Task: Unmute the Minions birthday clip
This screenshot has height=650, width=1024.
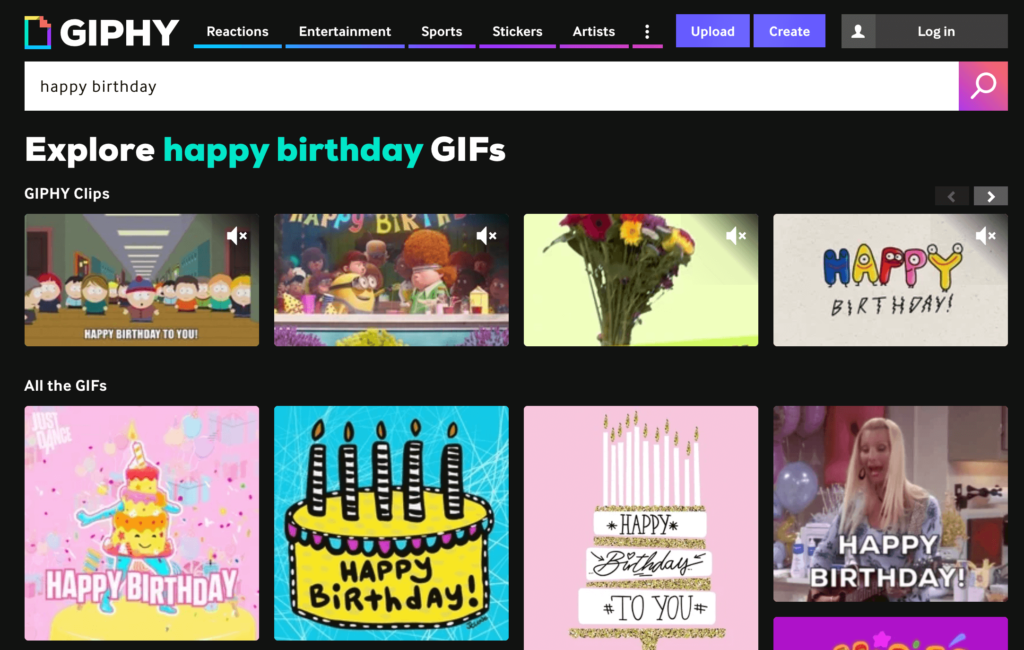Action: coord(486,236)
